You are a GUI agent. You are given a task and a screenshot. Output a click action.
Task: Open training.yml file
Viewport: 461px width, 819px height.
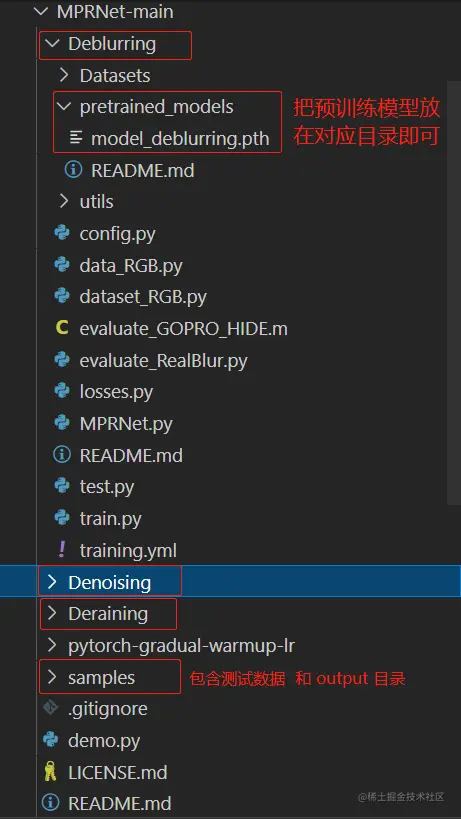point(128,551)
